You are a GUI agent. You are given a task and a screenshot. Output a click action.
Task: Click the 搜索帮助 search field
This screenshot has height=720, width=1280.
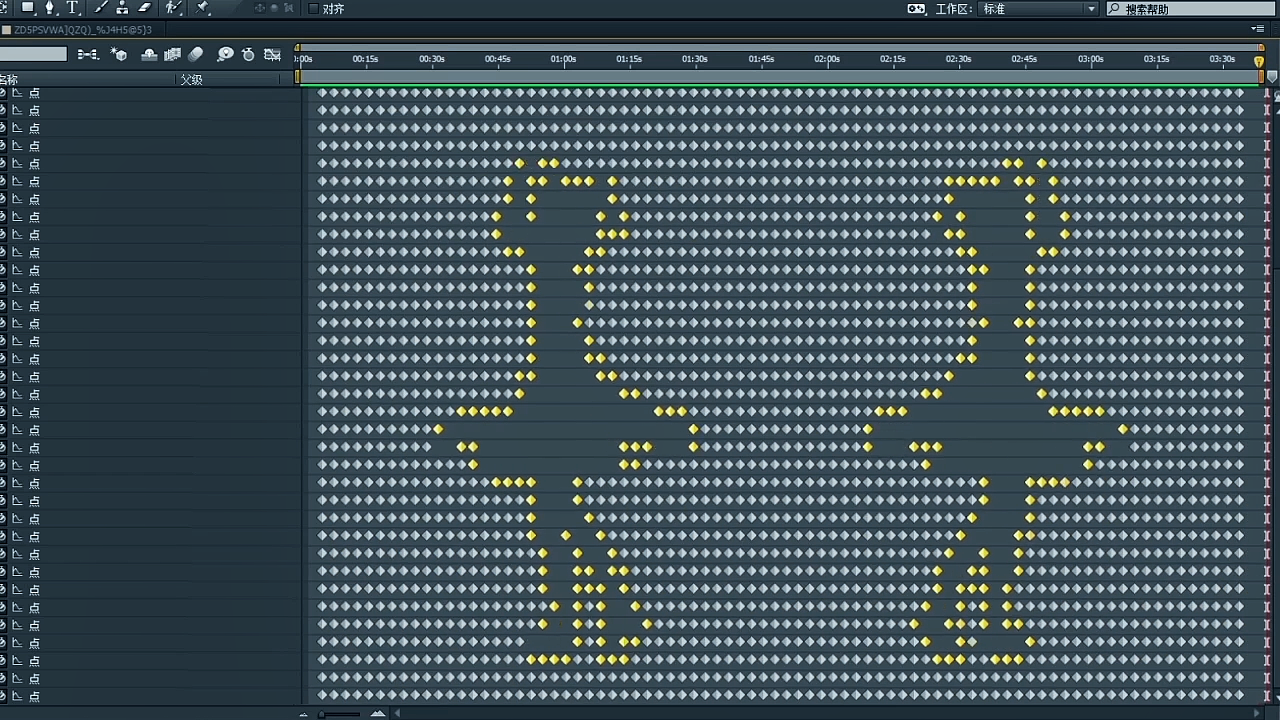1190,9
